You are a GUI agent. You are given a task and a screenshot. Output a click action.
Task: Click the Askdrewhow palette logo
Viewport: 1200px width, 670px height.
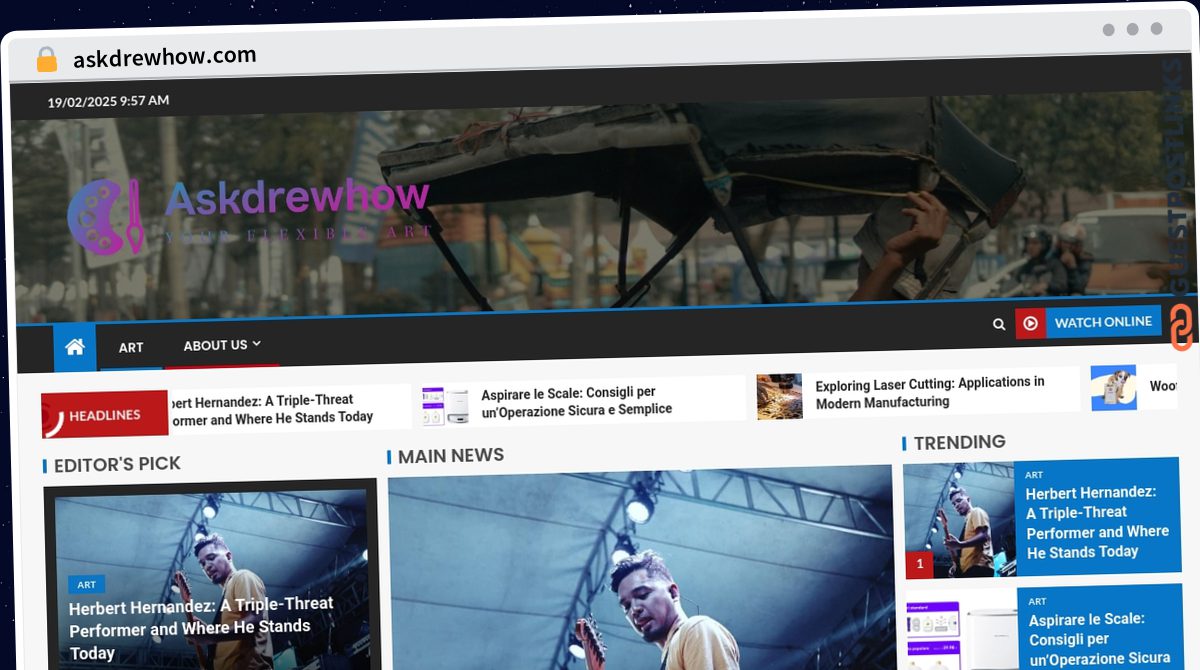point(106,217)
